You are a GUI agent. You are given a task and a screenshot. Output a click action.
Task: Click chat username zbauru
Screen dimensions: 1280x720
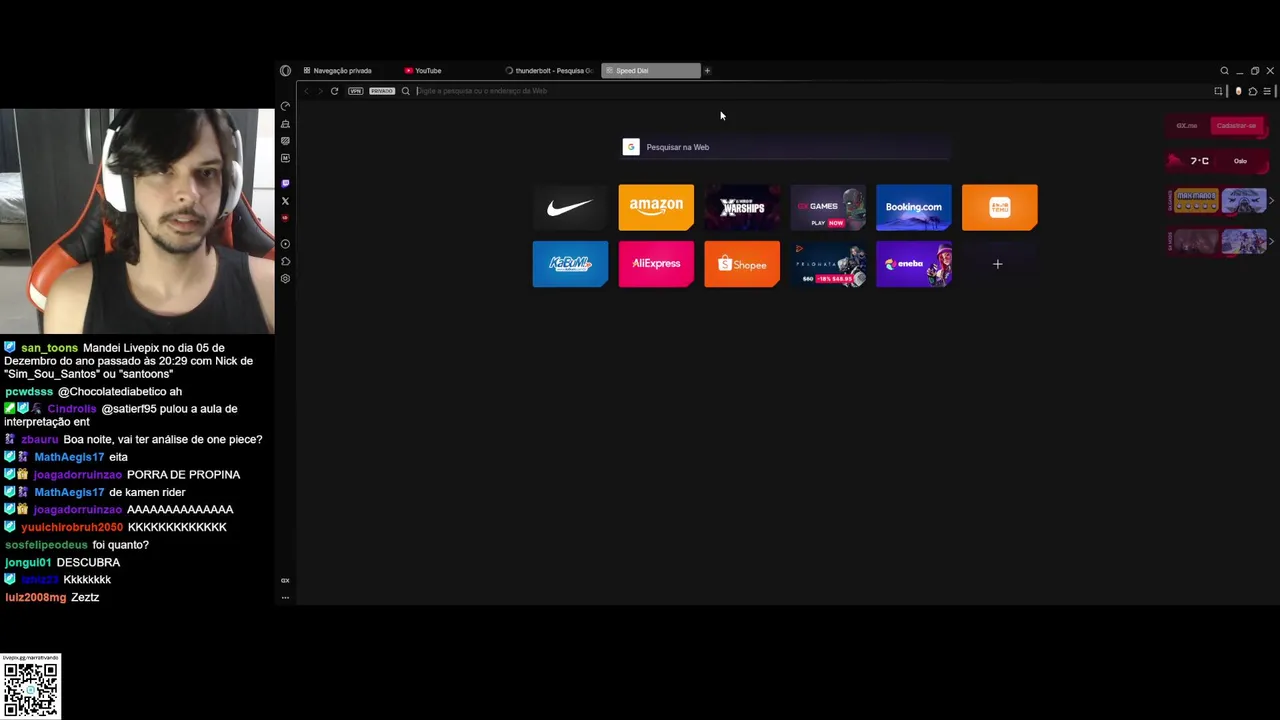click(x=40, y=440)
